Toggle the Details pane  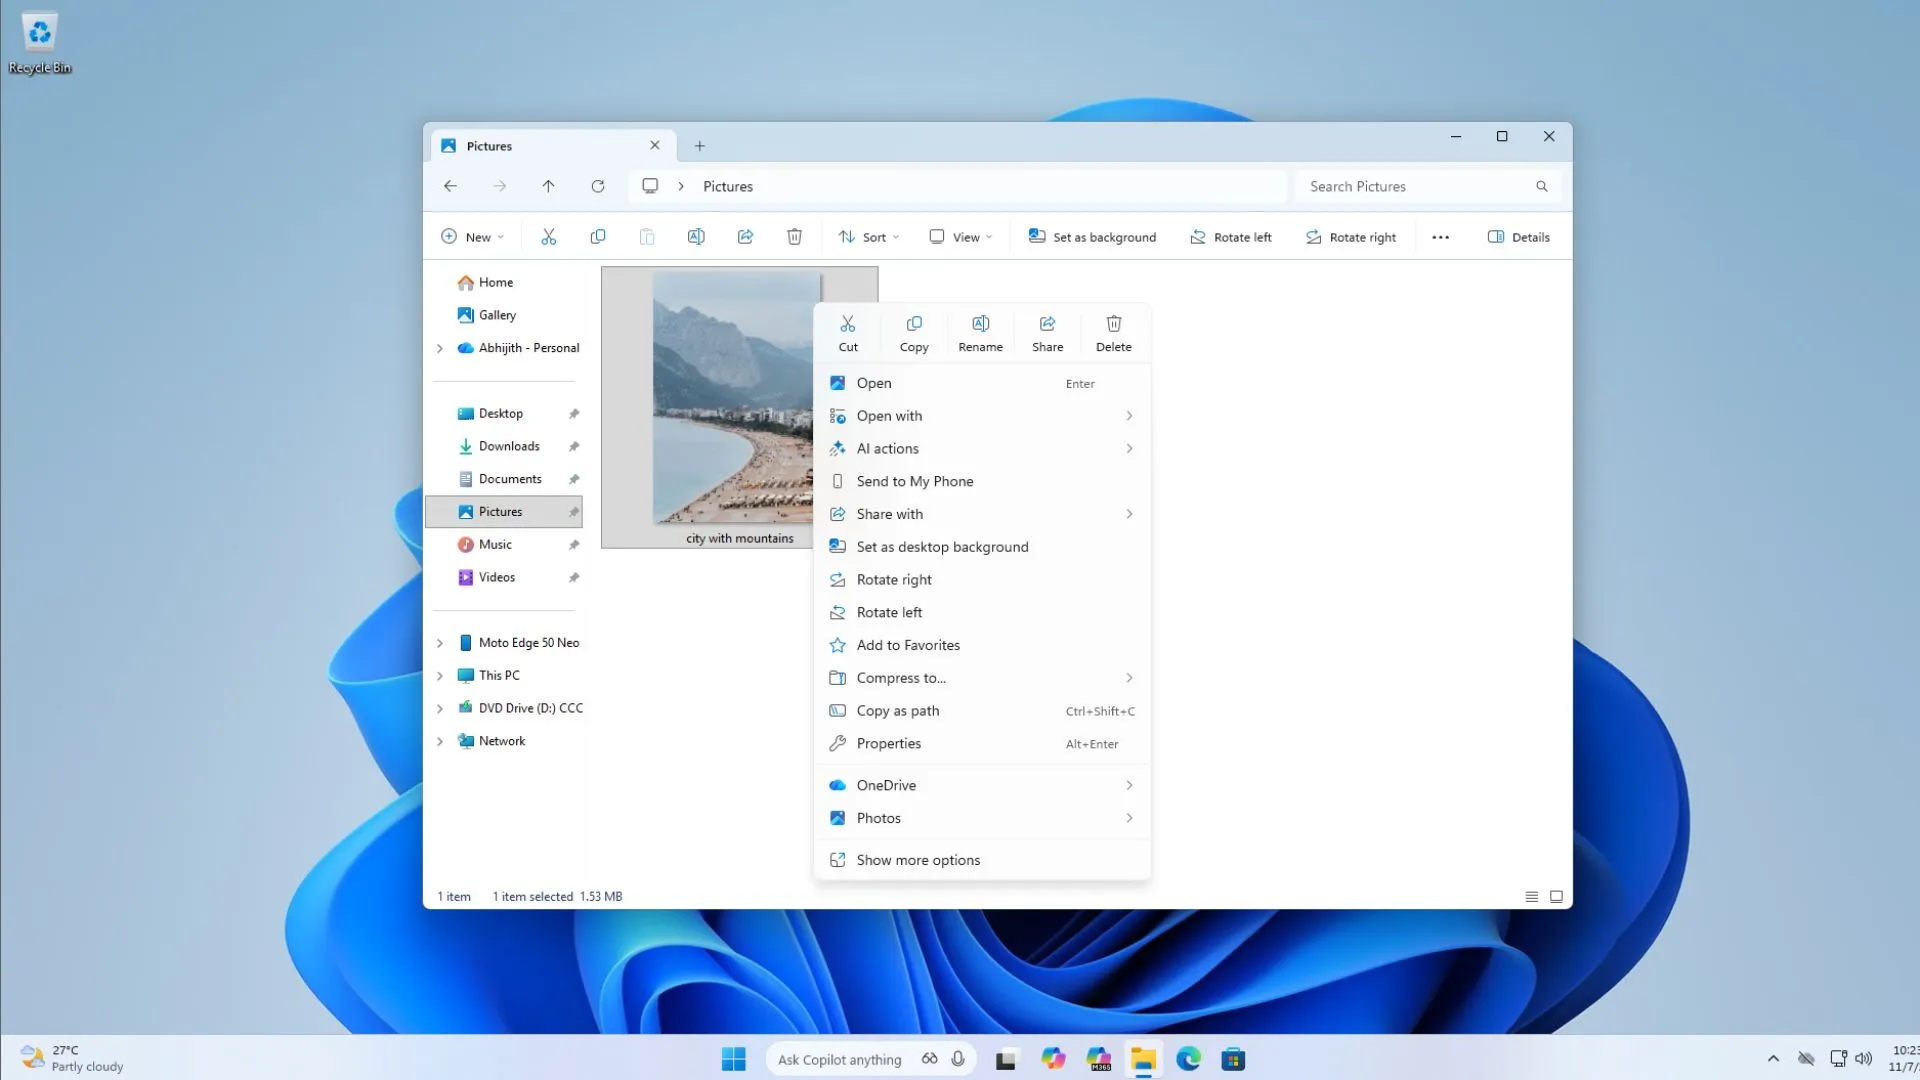(x=1517, y=237)
